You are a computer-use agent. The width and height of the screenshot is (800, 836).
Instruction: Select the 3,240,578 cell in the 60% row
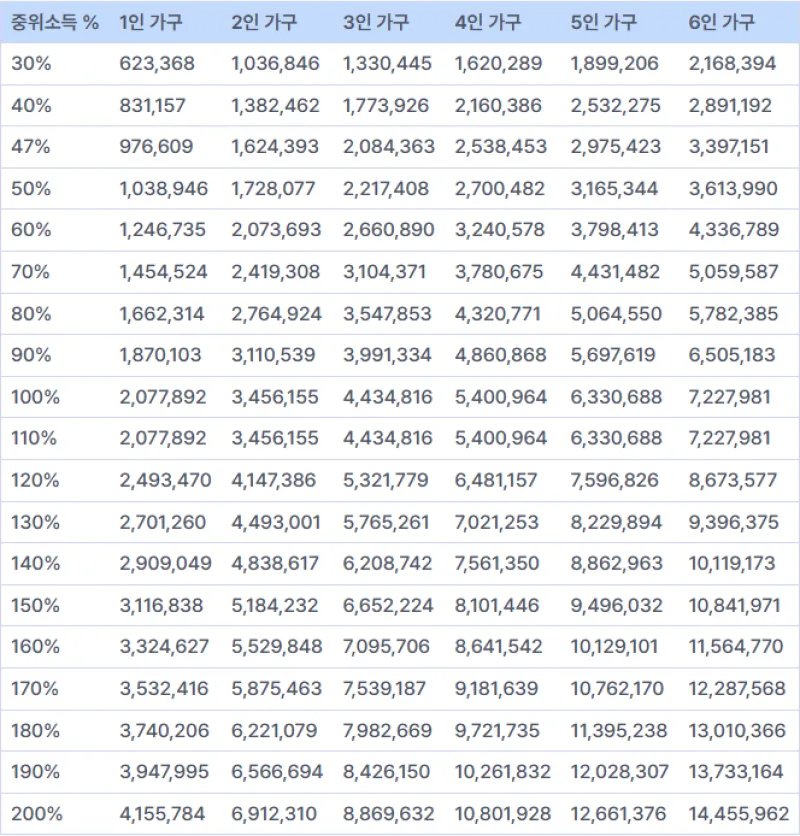tap(500, 230)
